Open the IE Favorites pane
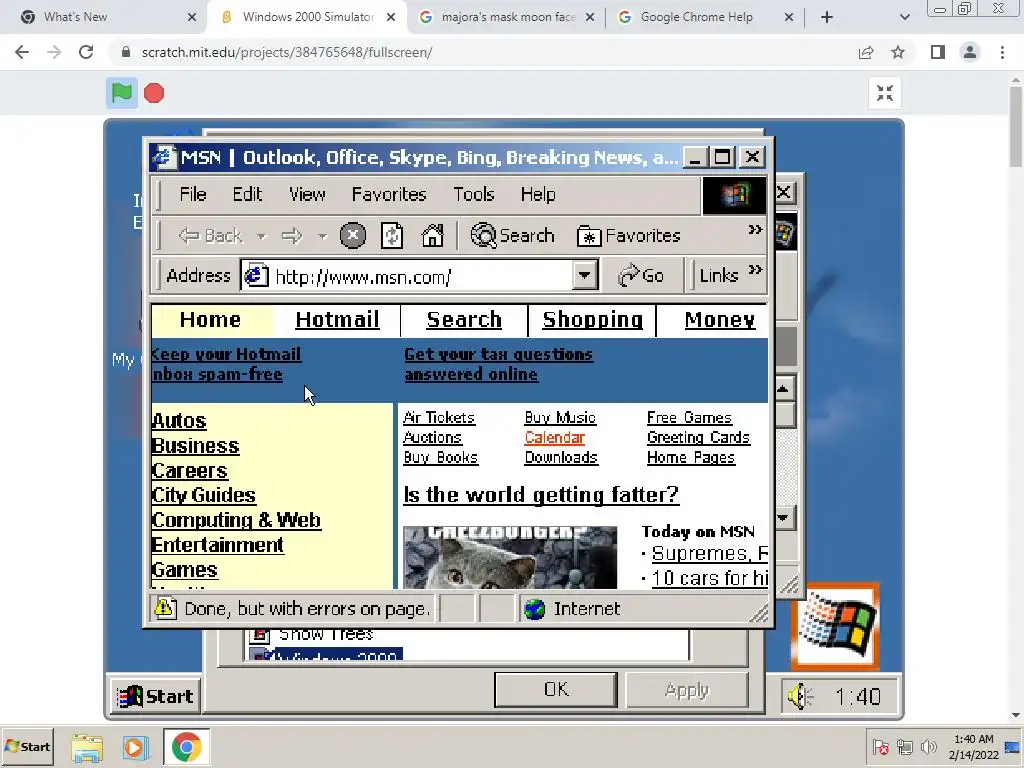 click(629, 236)
